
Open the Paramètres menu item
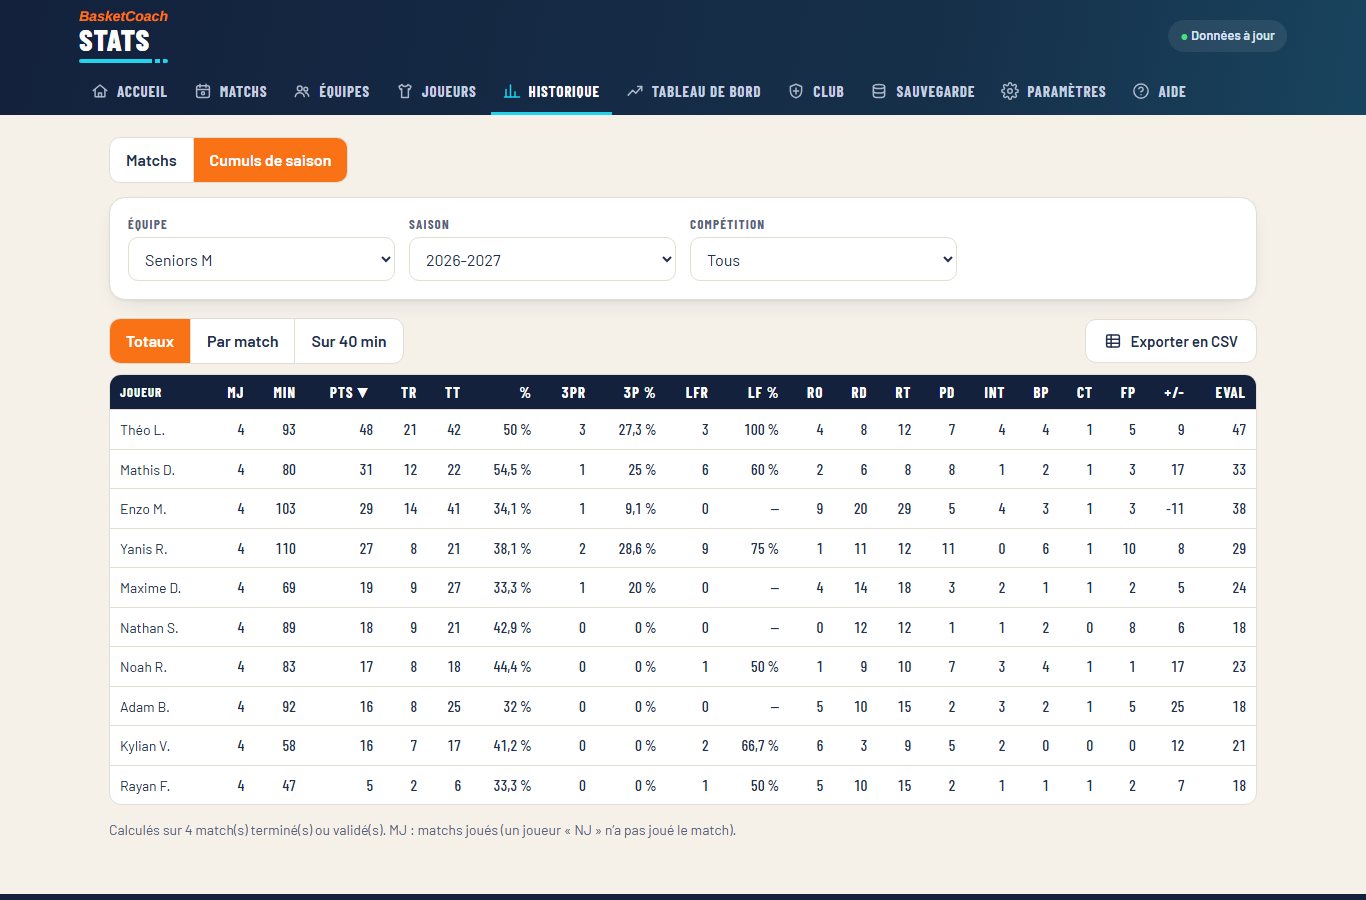1054,91
